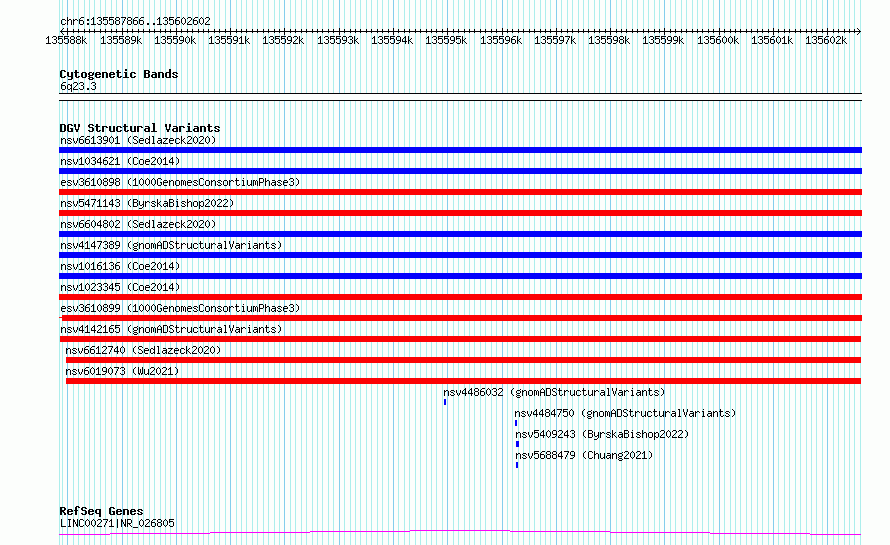Open esv3610898 (1000GenomesConsortiumPhase3) label
Image resolution: width=890 pixels, height=545 pixels.
point(180,182)
